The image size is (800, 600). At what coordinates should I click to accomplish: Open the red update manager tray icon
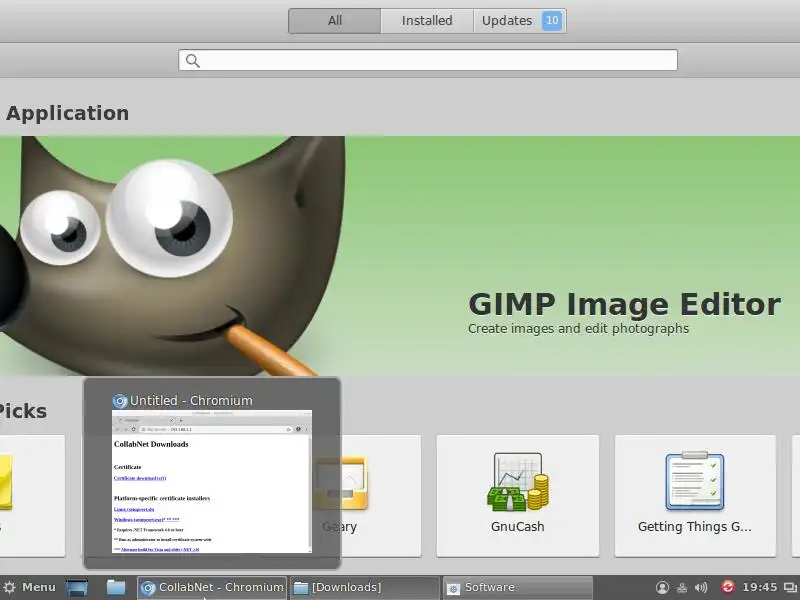click(727, 587)
